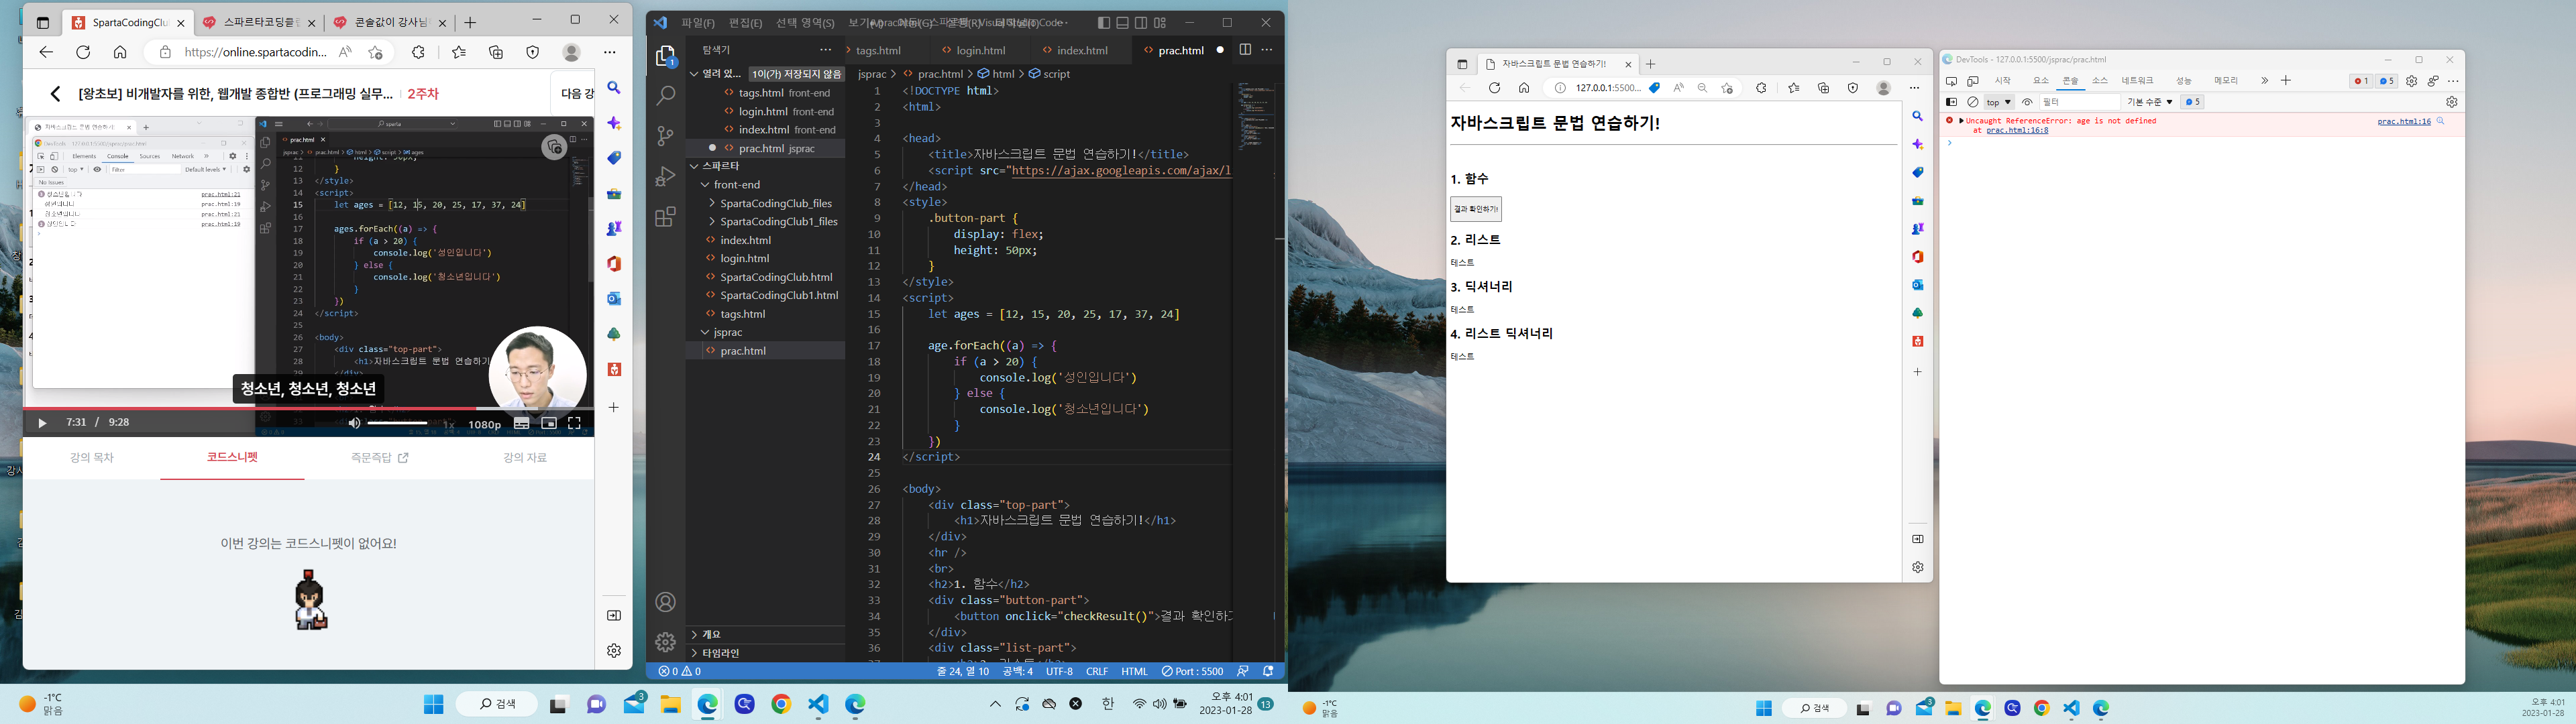Click the HTML language mode in status bar
This screenshot has width=2576, height=724.
click(x=1134, y=672)
